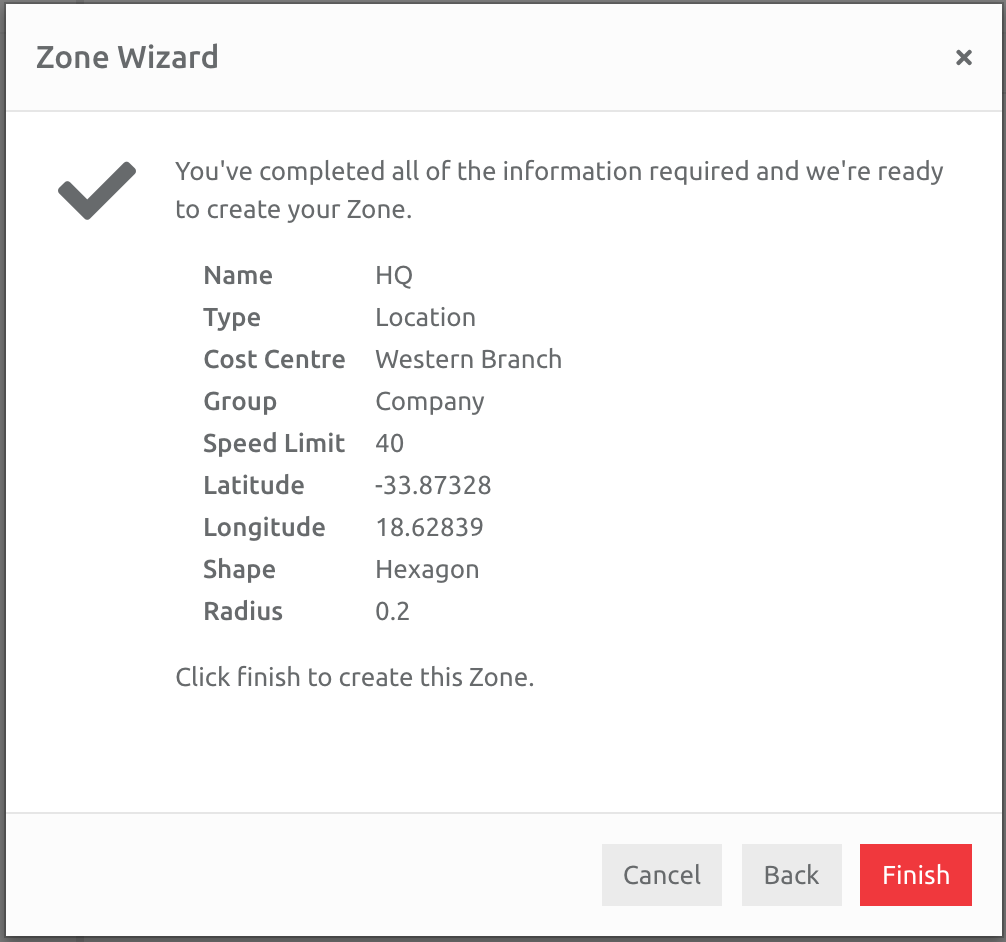Select the Speed Limit value 40
The image size is (1006, 942).
(389, 443)
